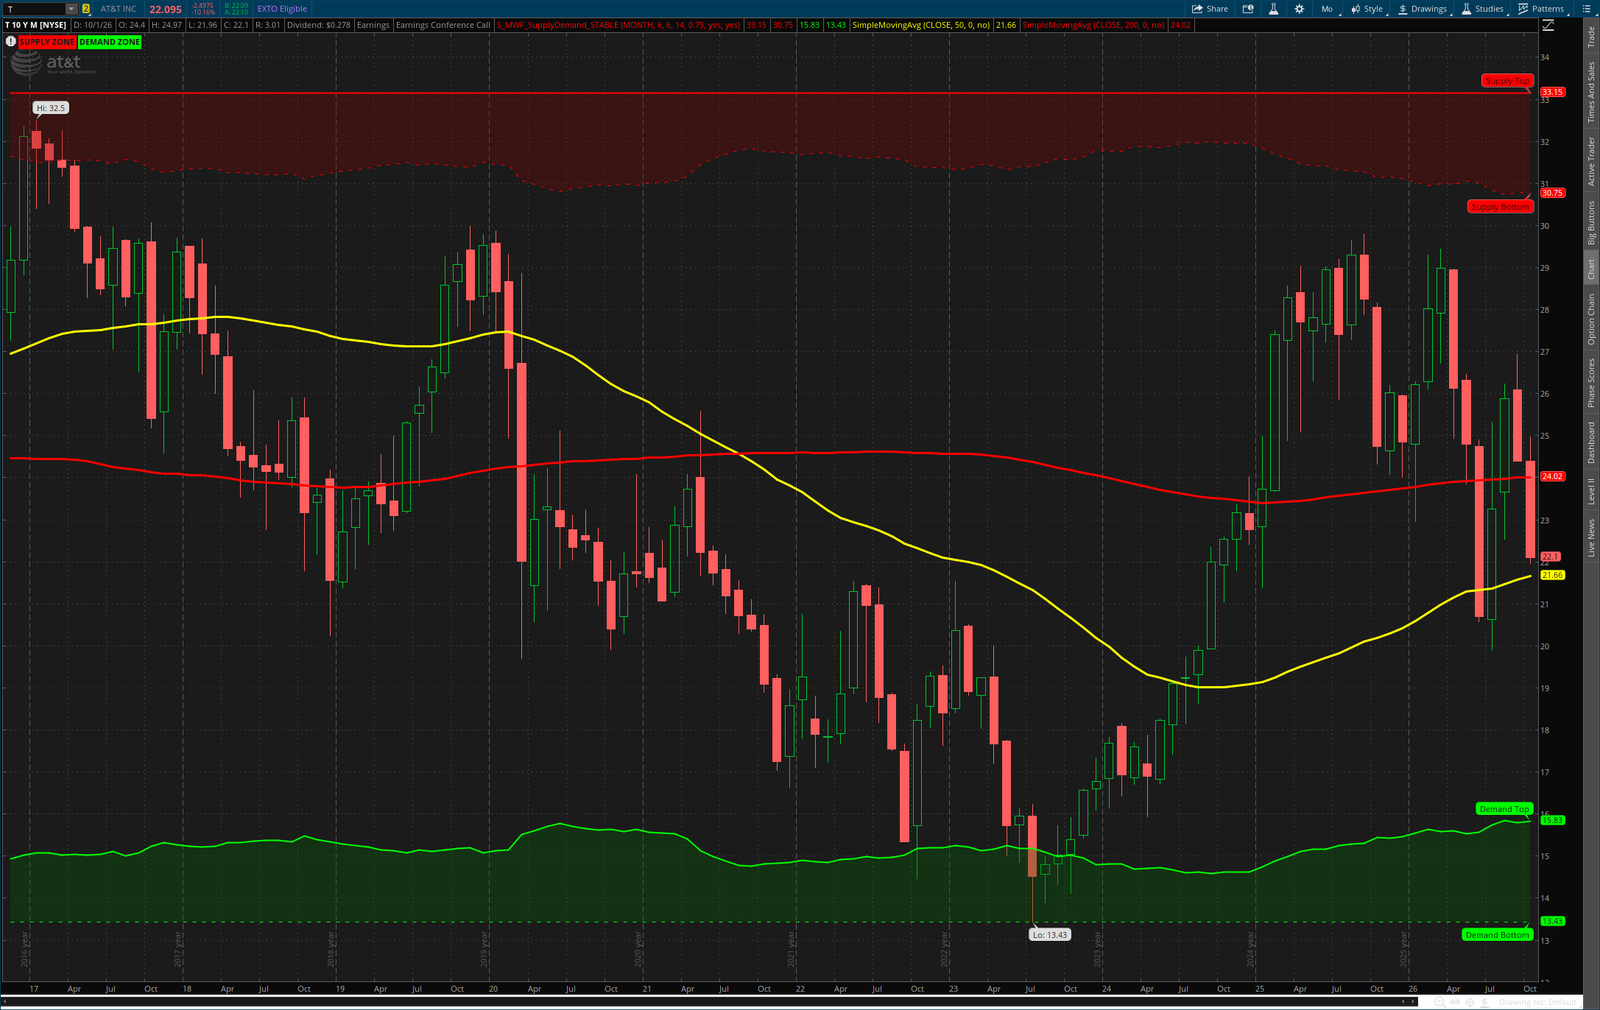Open the Times And Sales sidebar tab
Viewport: 1600px width, 1010px height.
click(x=1591, y=92)
